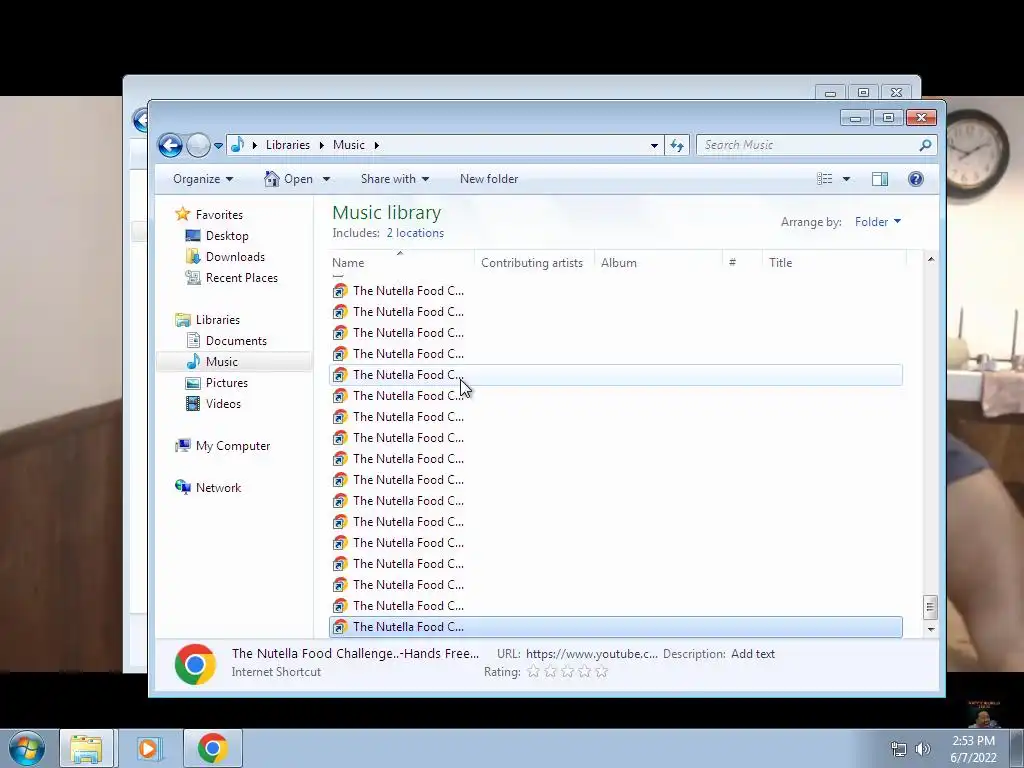Click the magnifying glass search icon
Screen dimensions: 1024x768
tap(925, 145)
